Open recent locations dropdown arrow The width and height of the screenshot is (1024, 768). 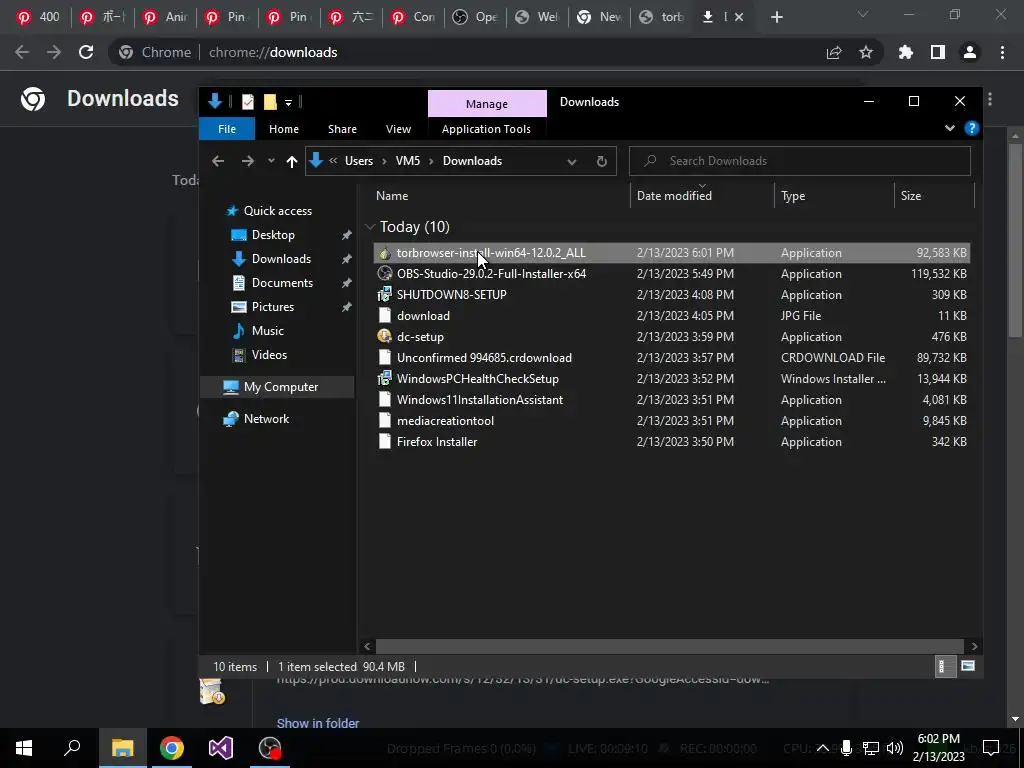(x=271, y=161)
